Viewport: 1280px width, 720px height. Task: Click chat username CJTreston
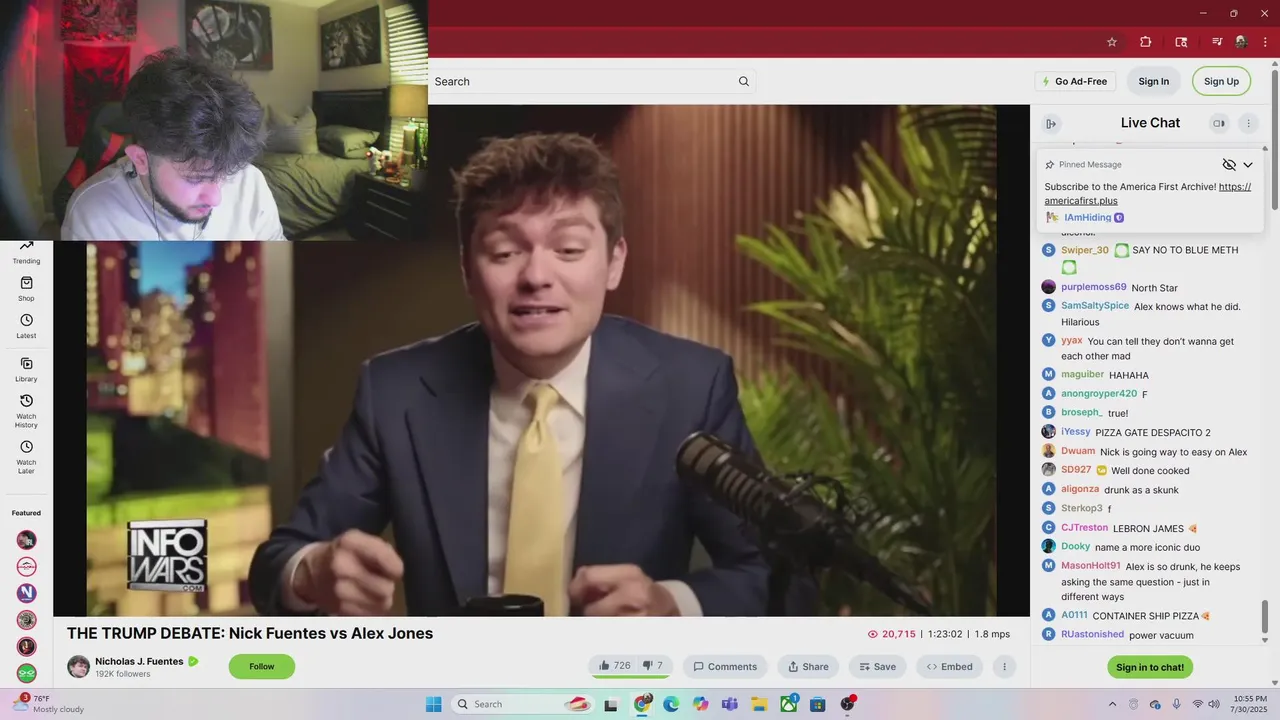pyautogui.click(x=1084, y=528)
